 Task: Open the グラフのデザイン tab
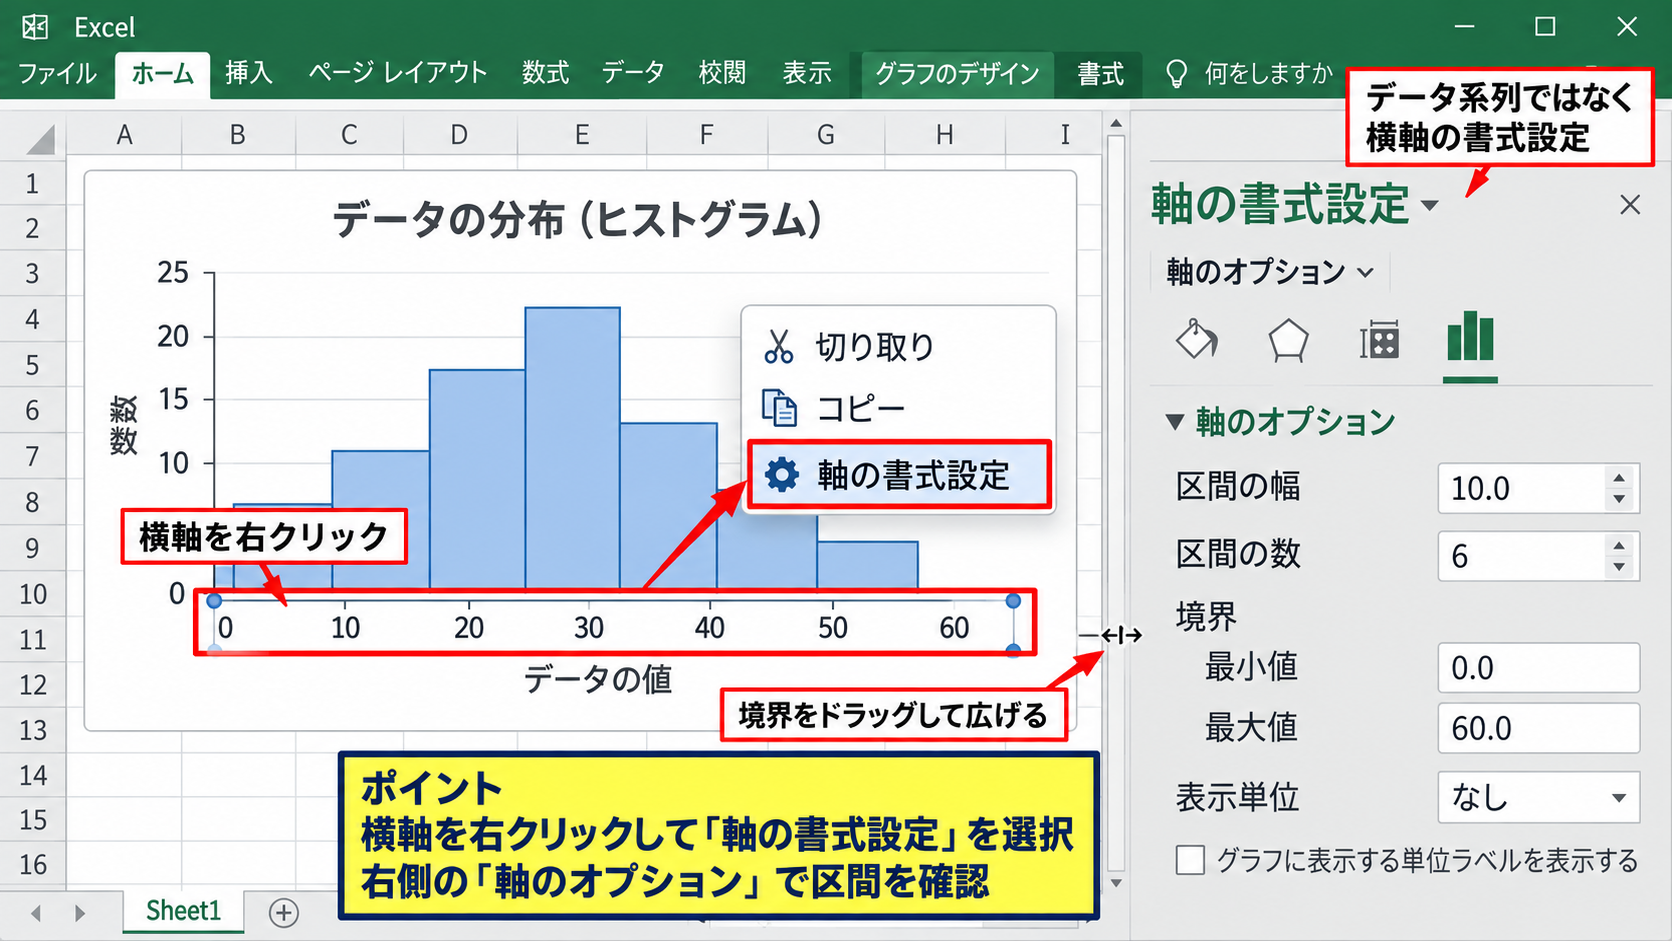[x=957, y=74]
